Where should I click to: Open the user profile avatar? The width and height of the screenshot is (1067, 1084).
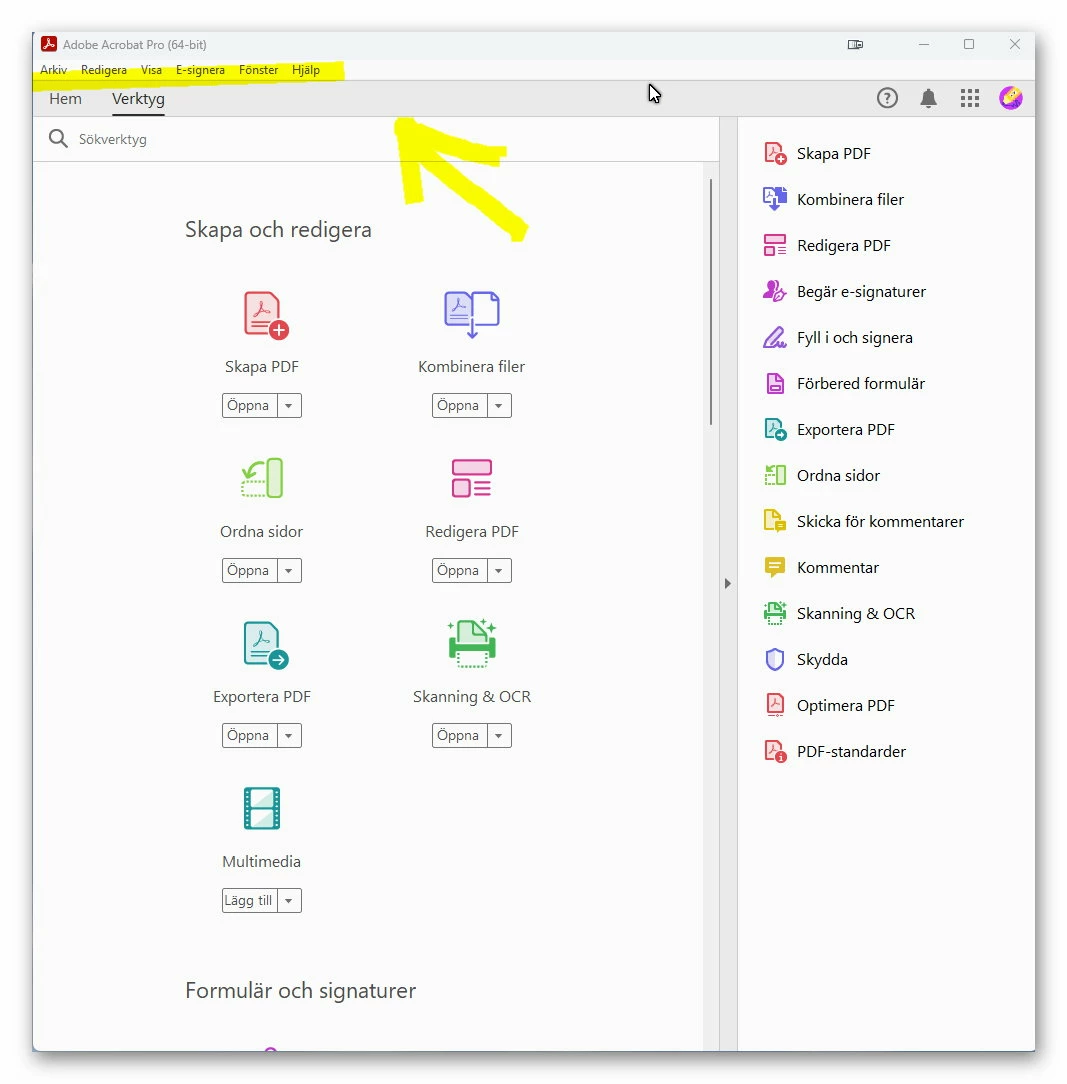(1011, 98)
